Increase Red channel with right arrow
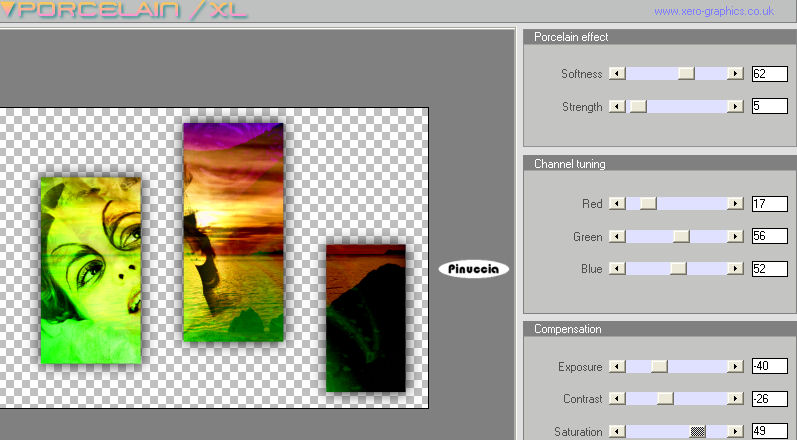The height and width of the screenshot is (440, 797). coord(735,204)
